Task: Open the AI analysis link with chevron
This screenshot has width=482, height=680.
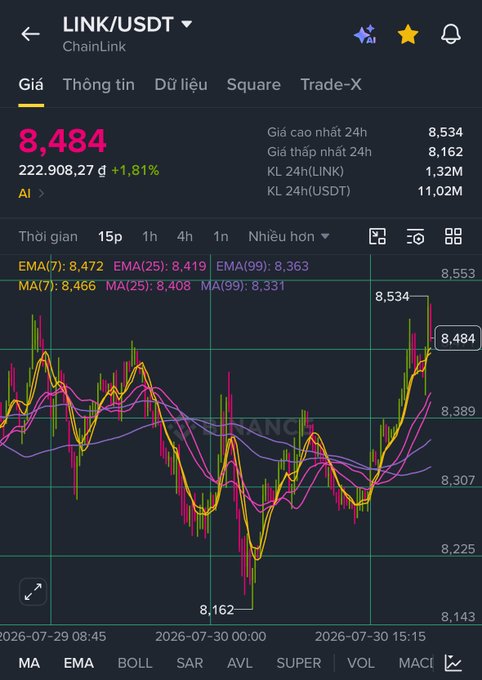Action: click(x=31, y=193)
